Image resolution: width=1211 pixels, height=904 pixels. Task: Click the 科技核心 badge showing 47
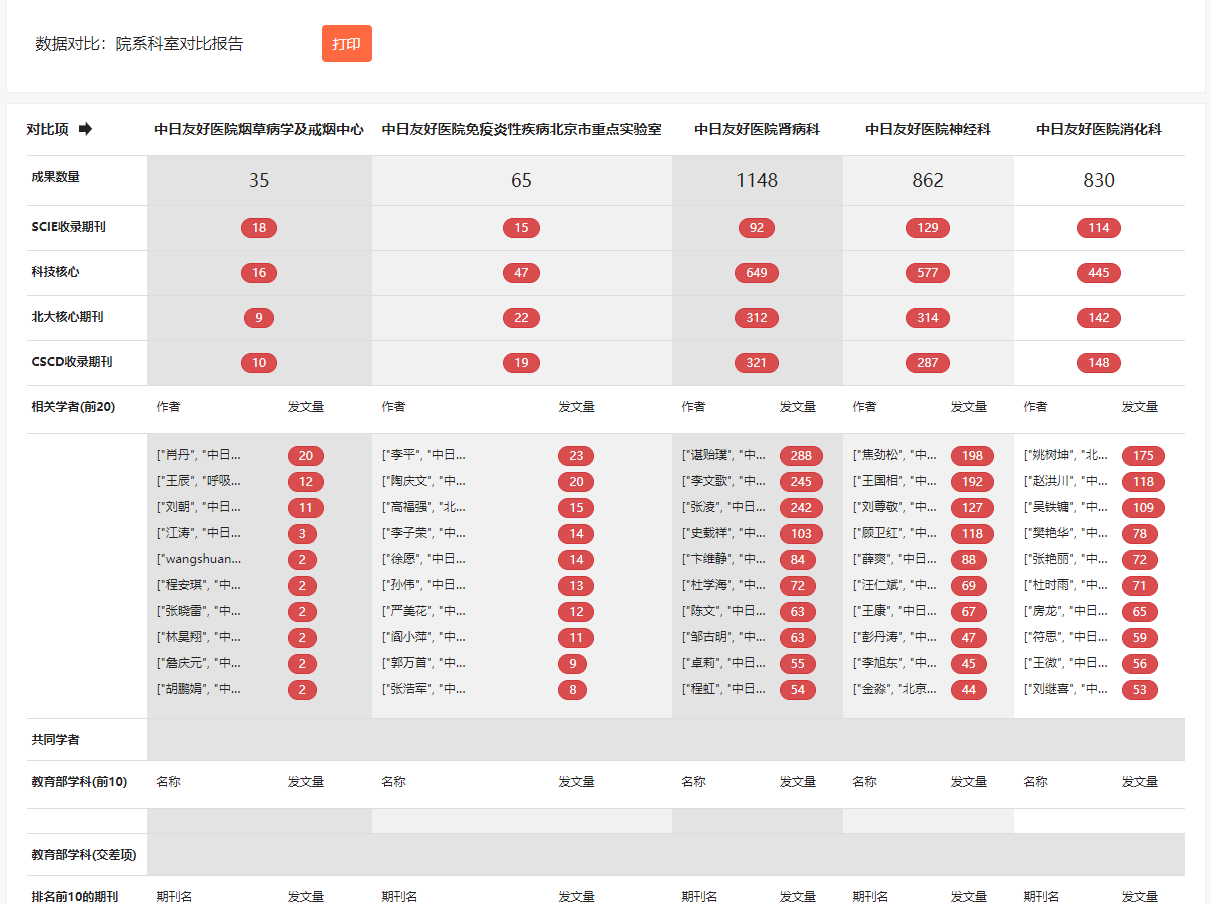point(521,273)
